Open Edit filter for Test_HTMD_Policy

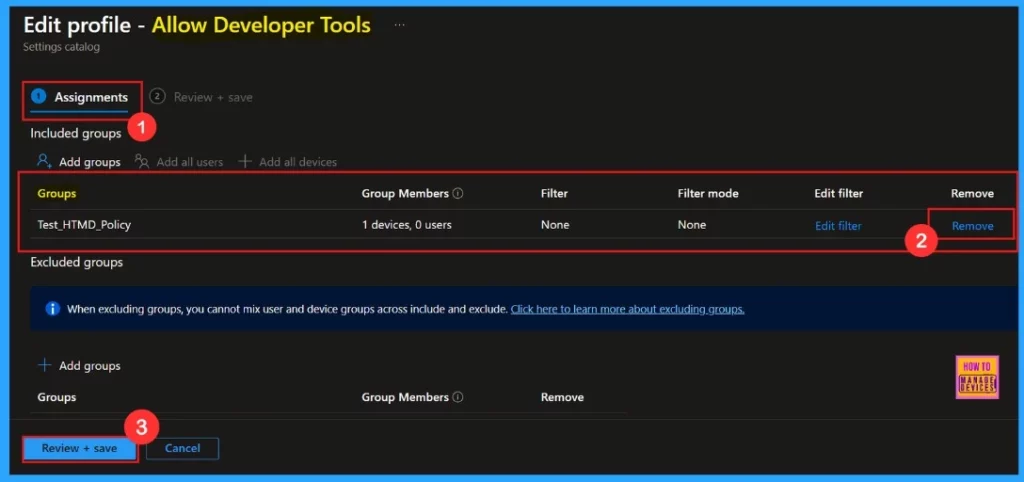tap(838, 226)
